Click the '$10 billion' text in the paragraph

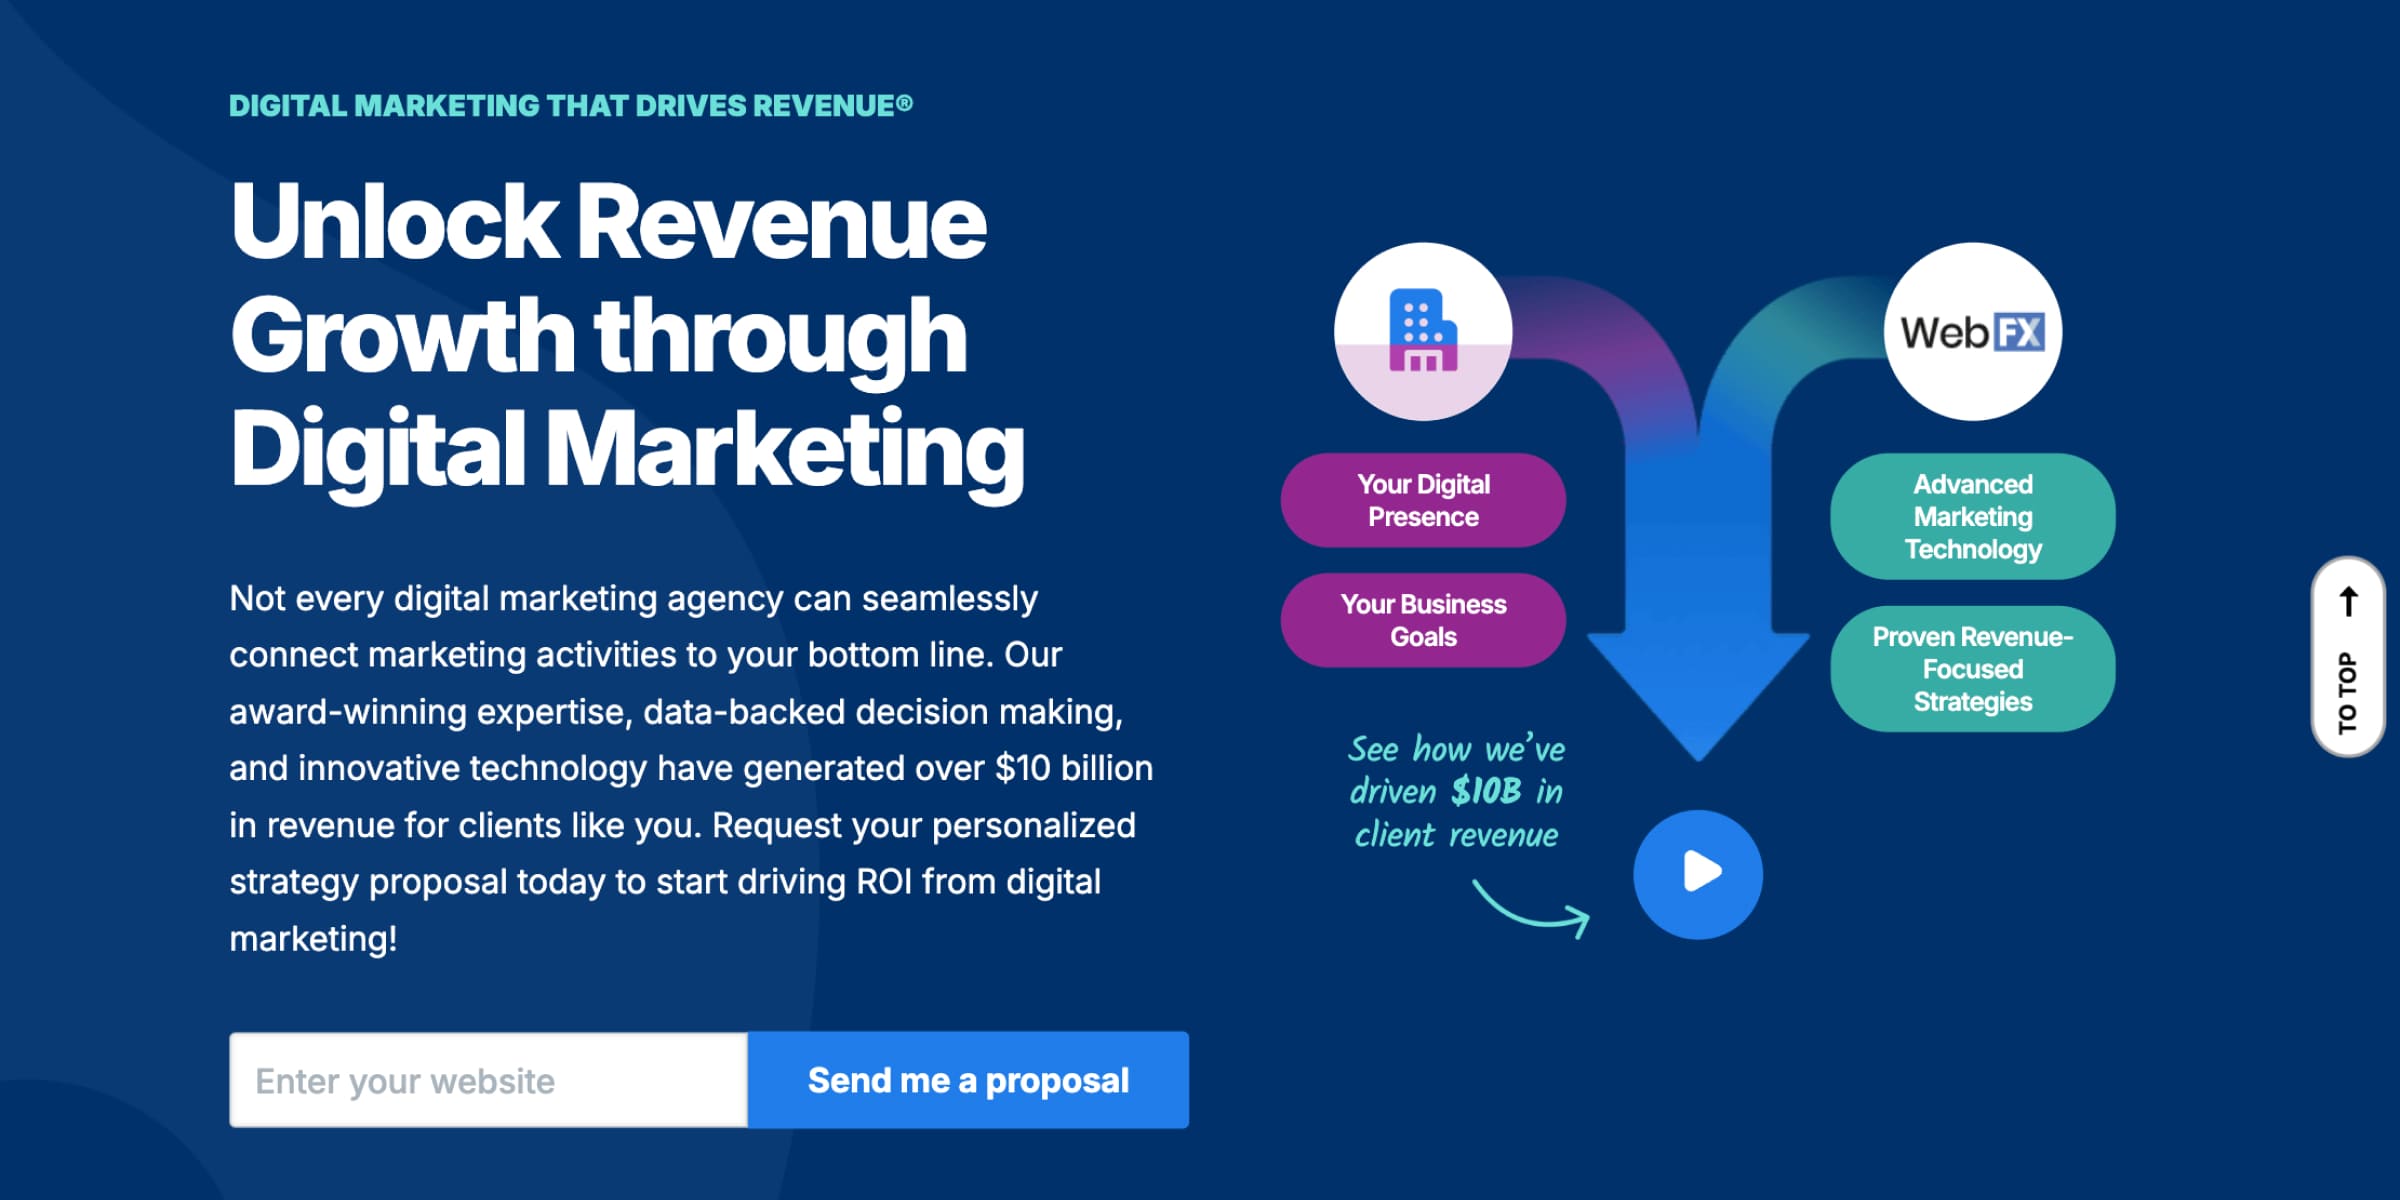point(1073,768)
